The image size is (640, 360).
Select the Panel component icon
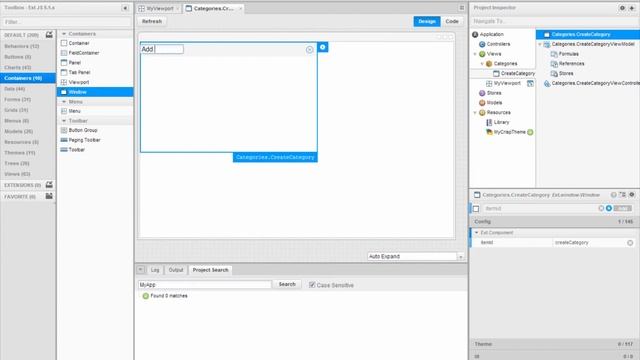pyautogui.click(x=64, y=62)
